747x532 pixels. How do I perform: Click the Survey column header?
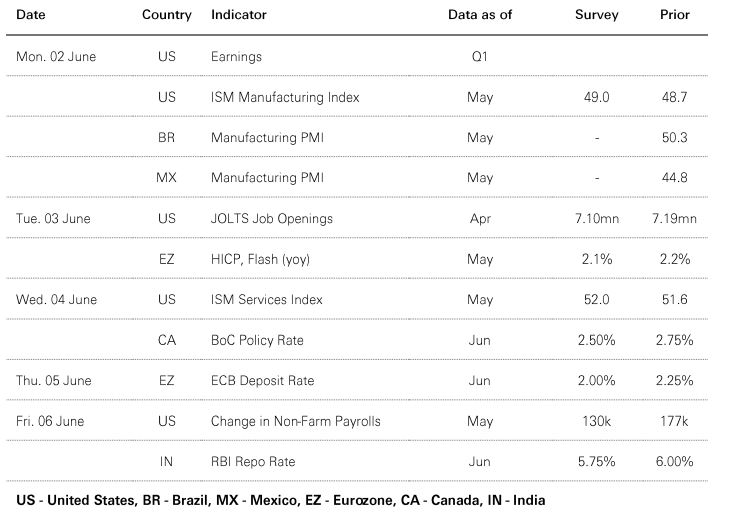coord(596,15)
